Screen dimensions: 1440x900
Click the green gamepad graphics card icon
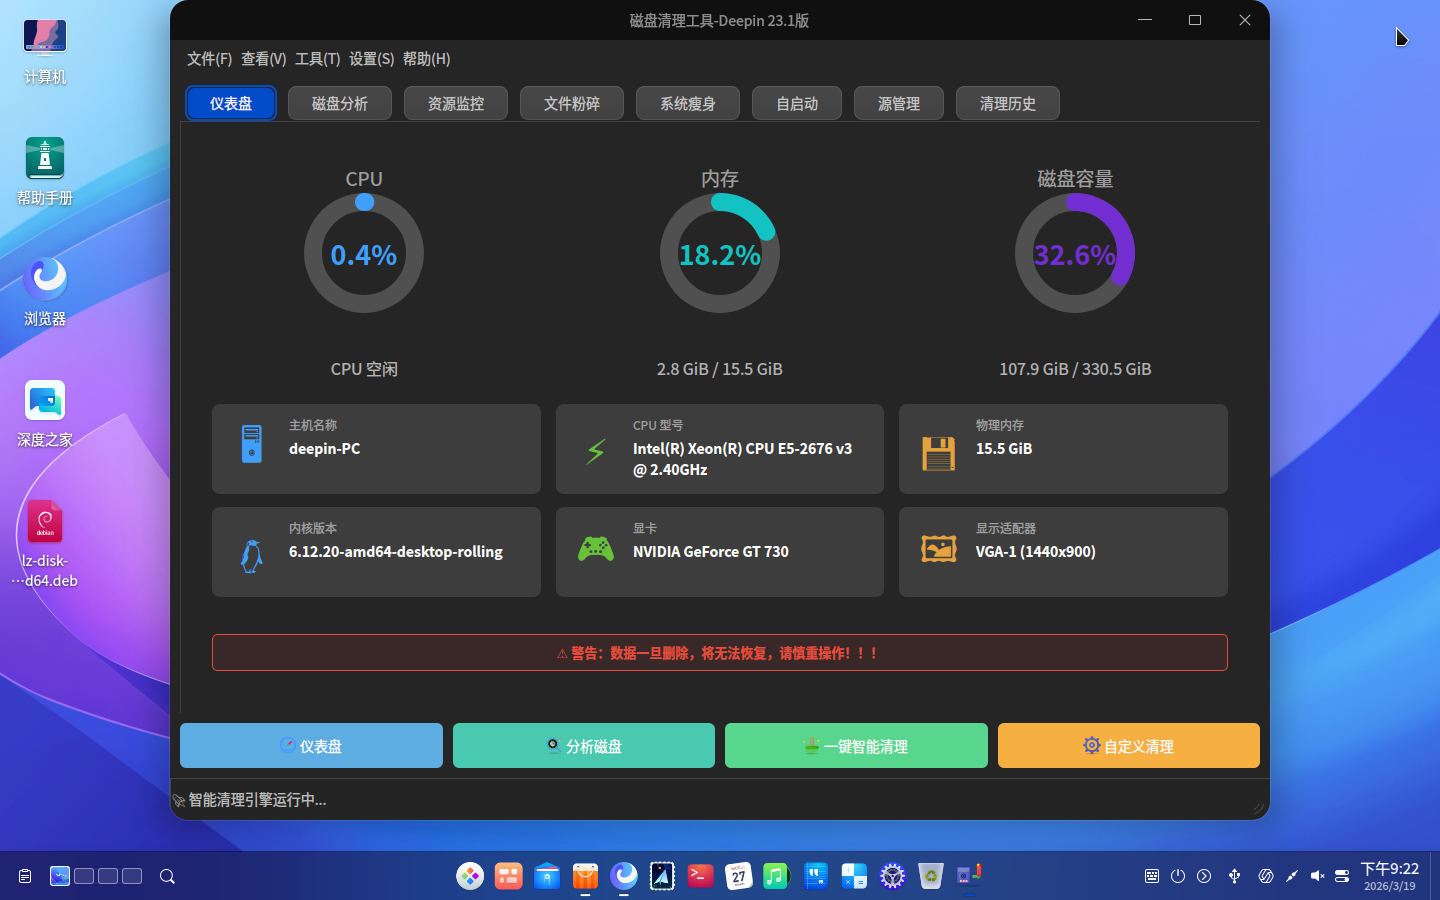596,548
